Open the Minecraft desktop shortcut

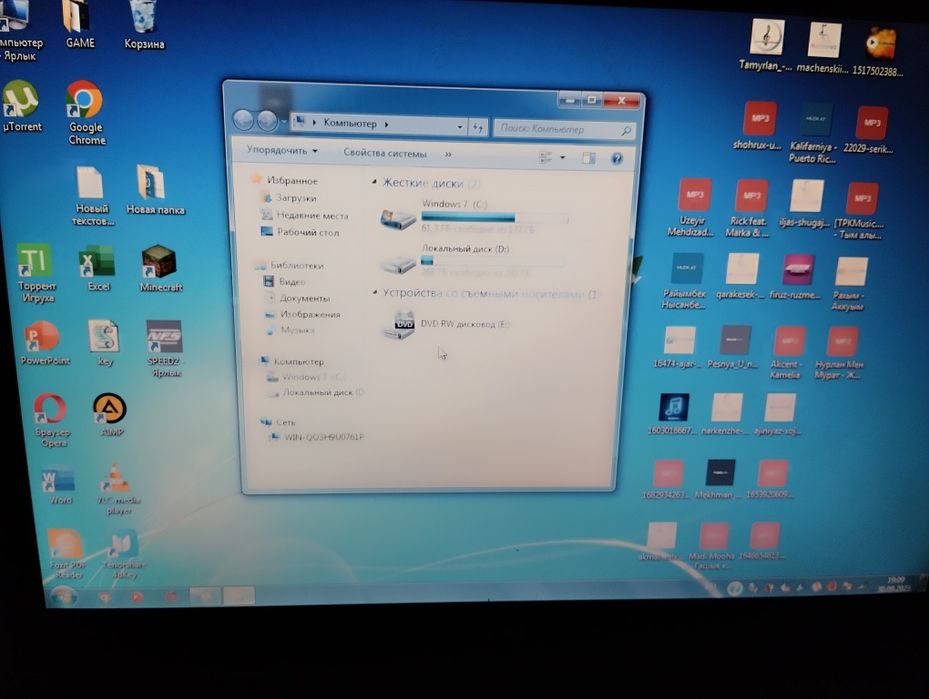pyautogui.click(x=160, y=268)
